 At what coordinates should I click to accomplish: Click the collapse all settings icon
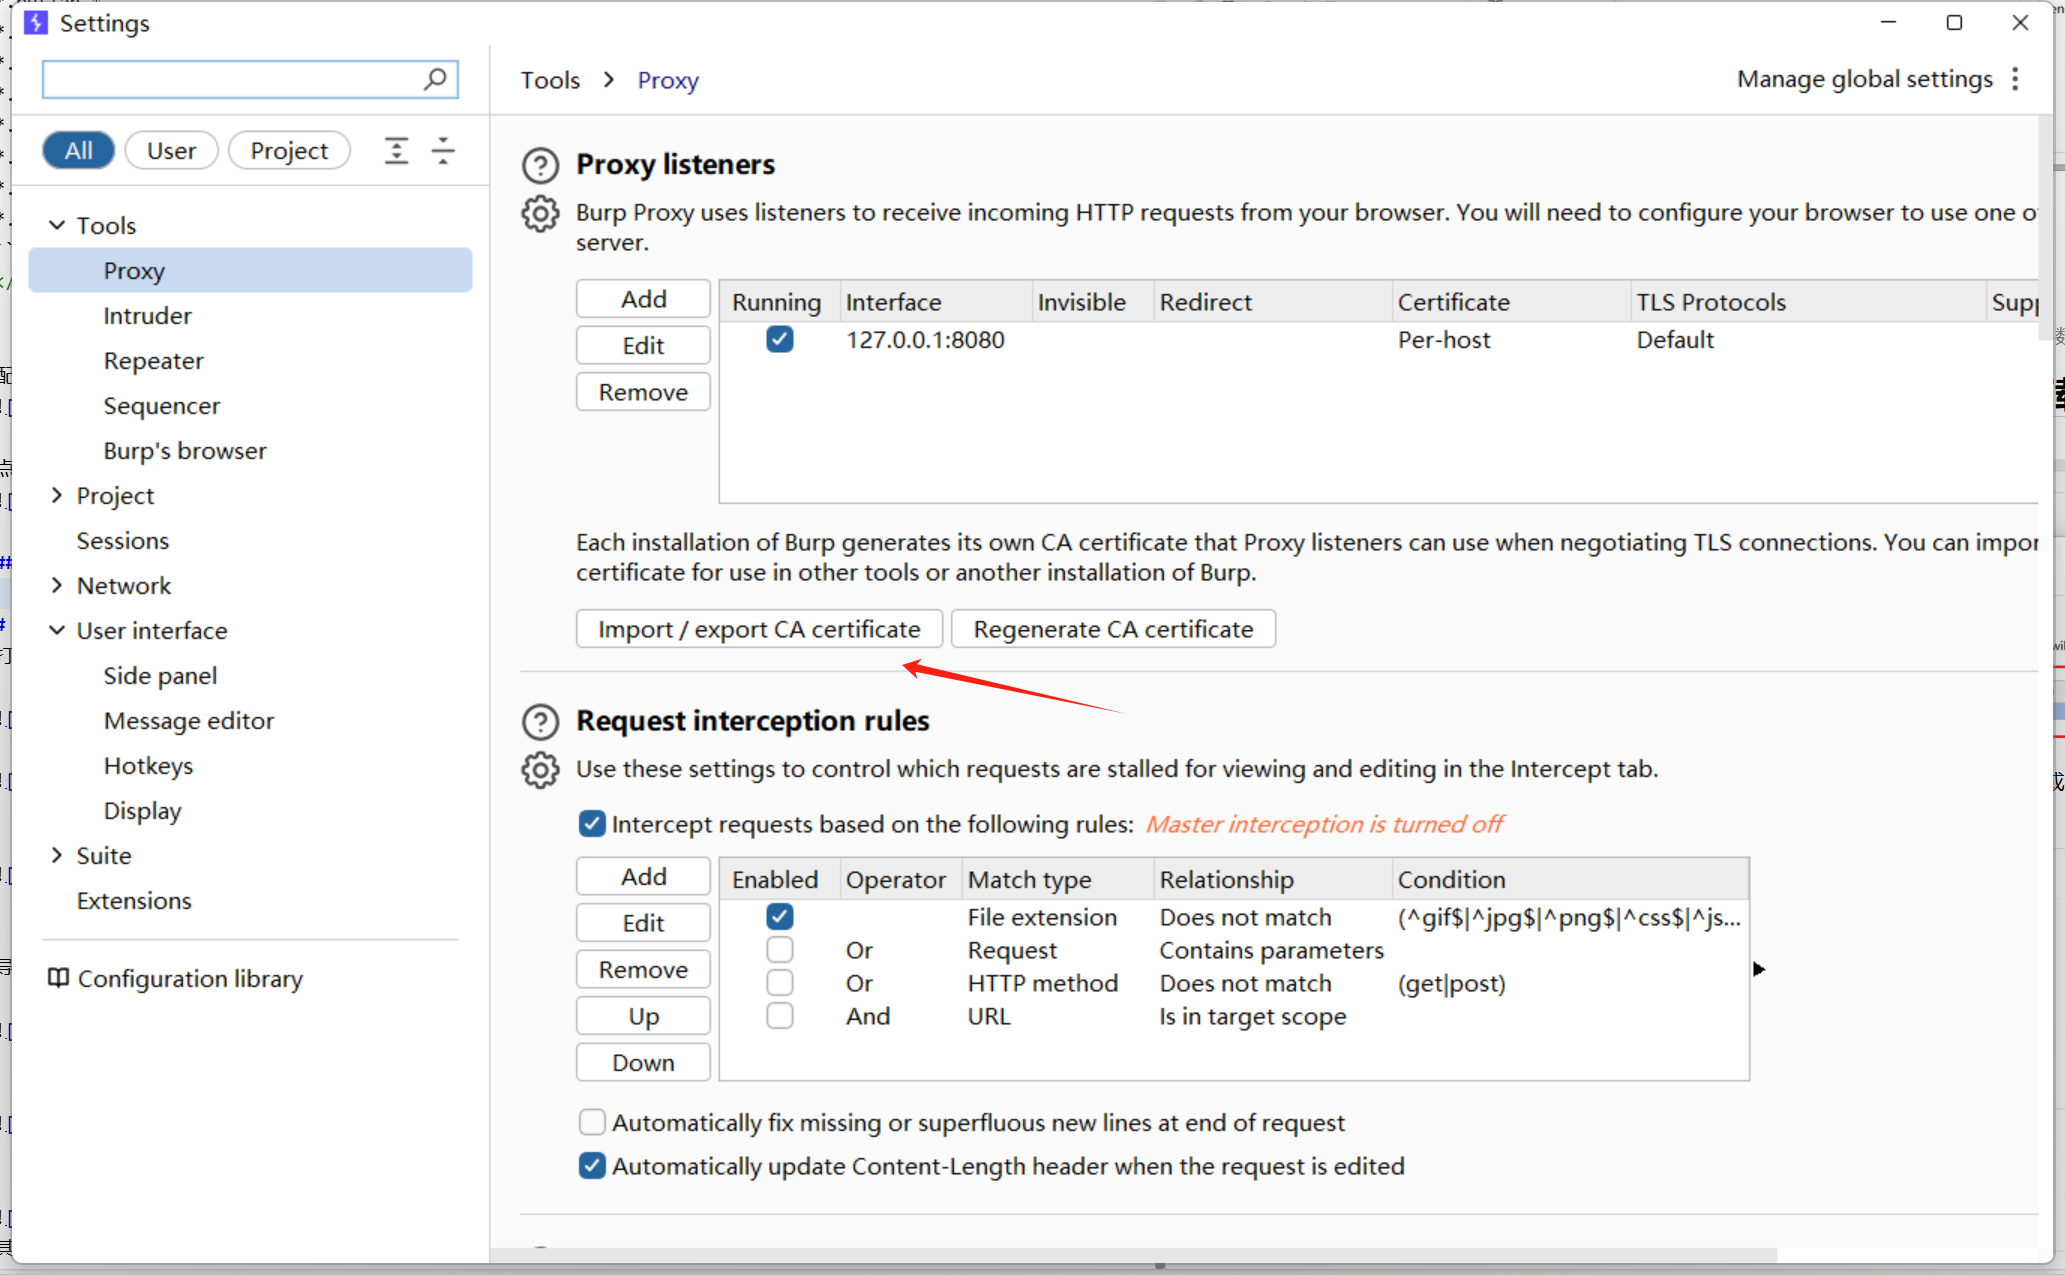point(443,151)
